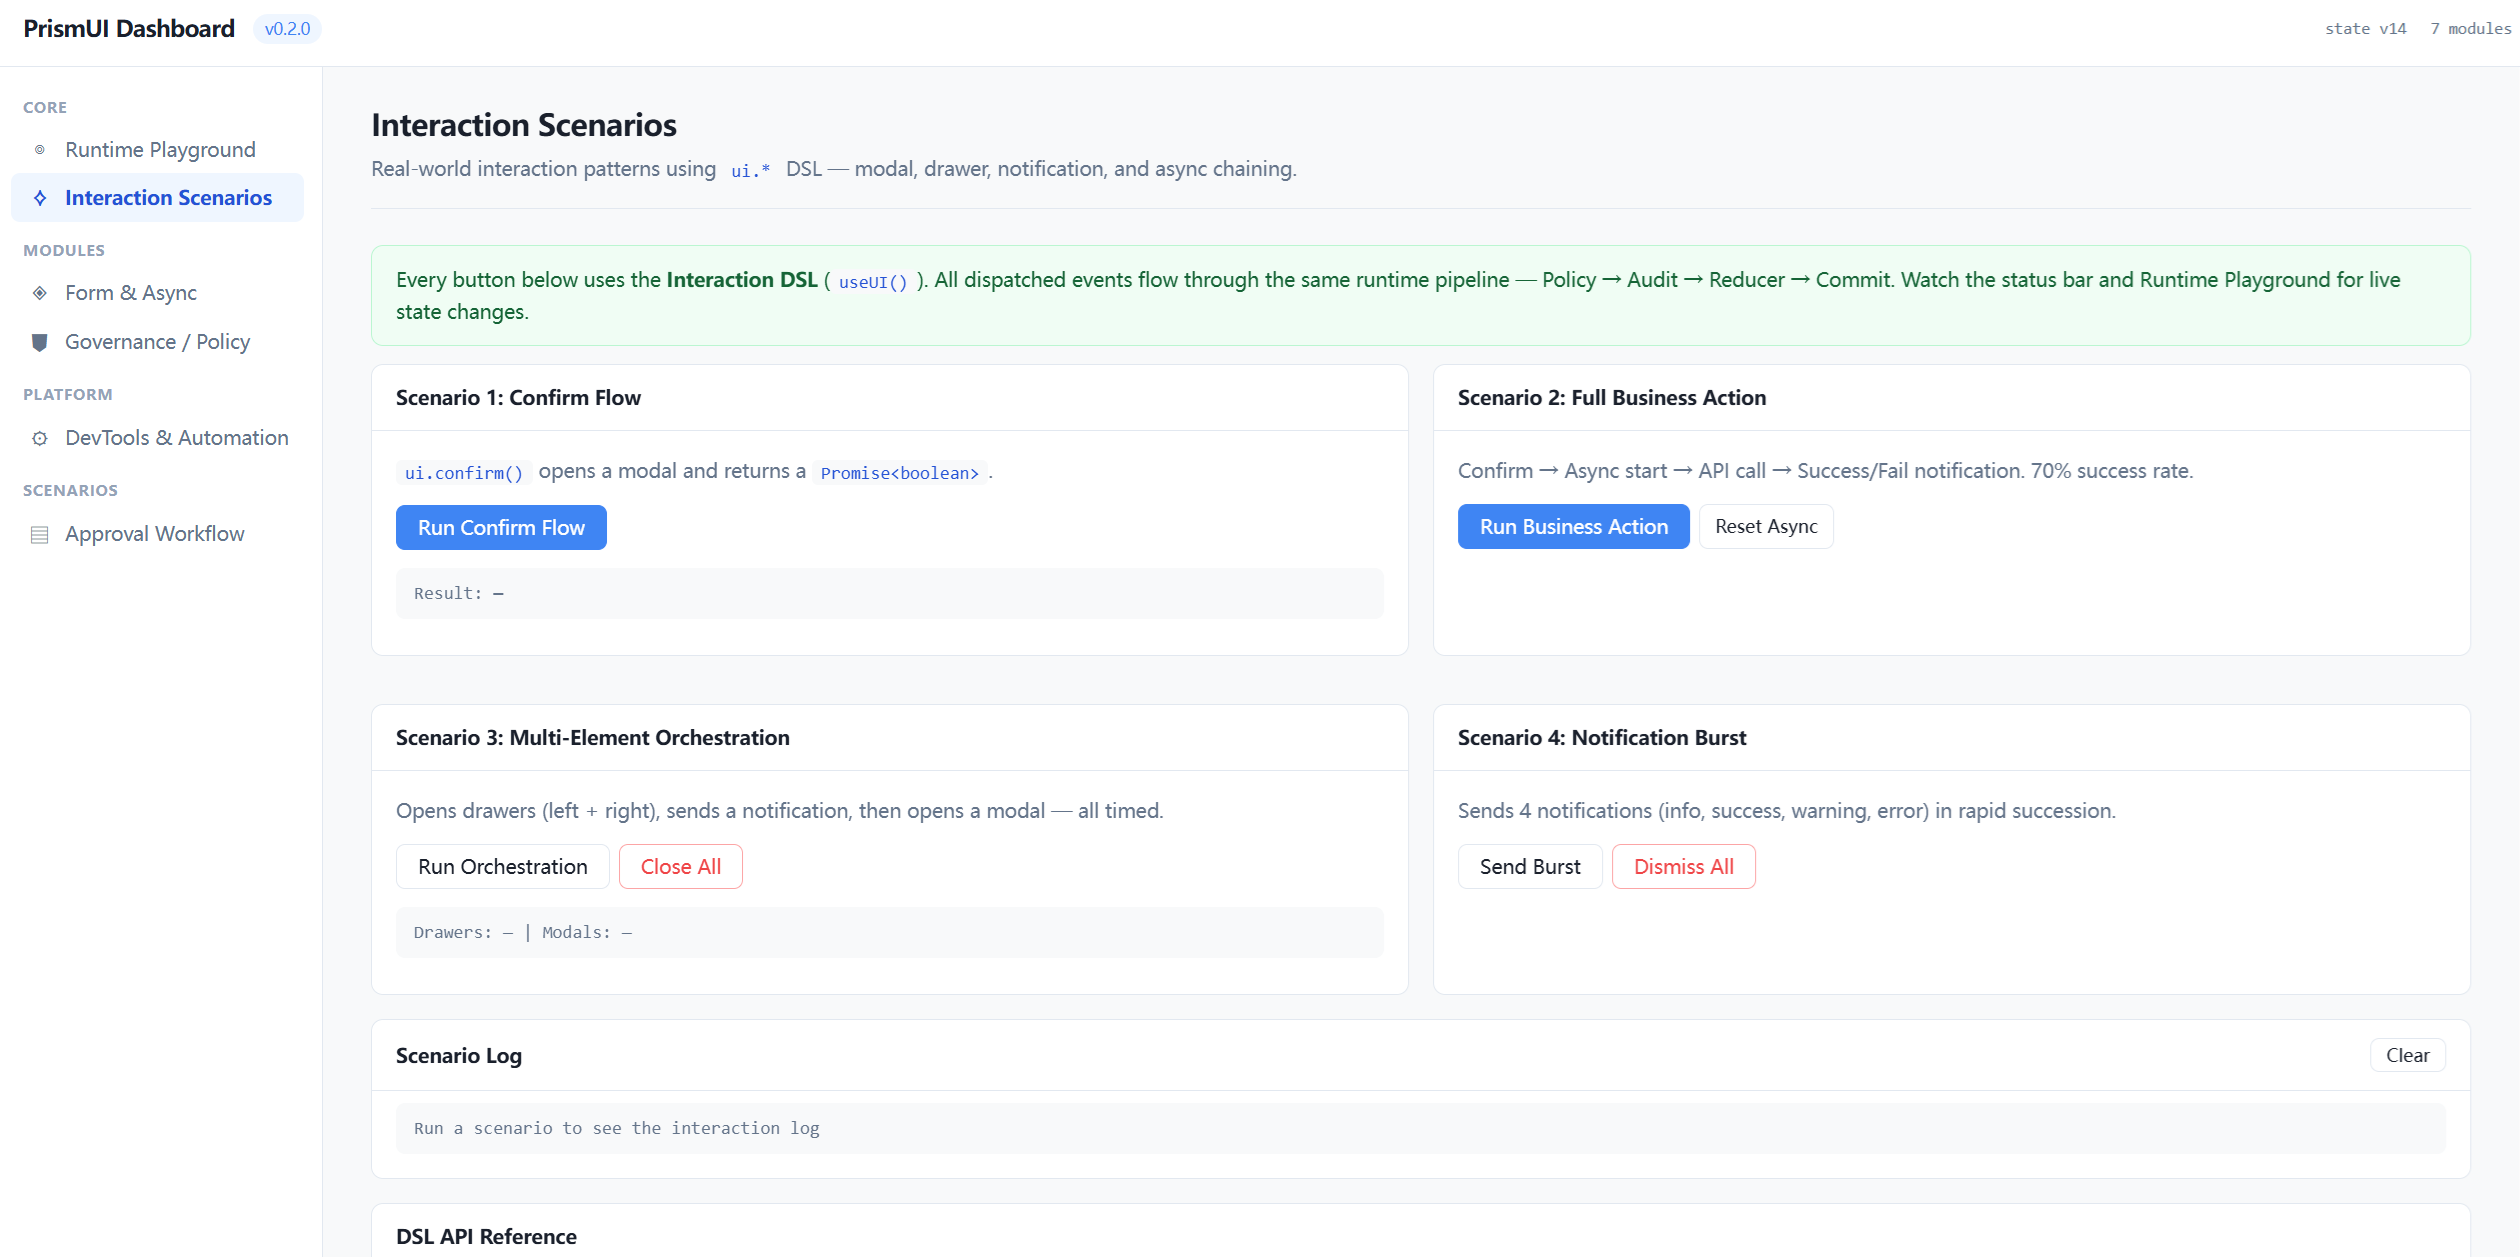Navigate to Approval Workflow scenario

155,533
